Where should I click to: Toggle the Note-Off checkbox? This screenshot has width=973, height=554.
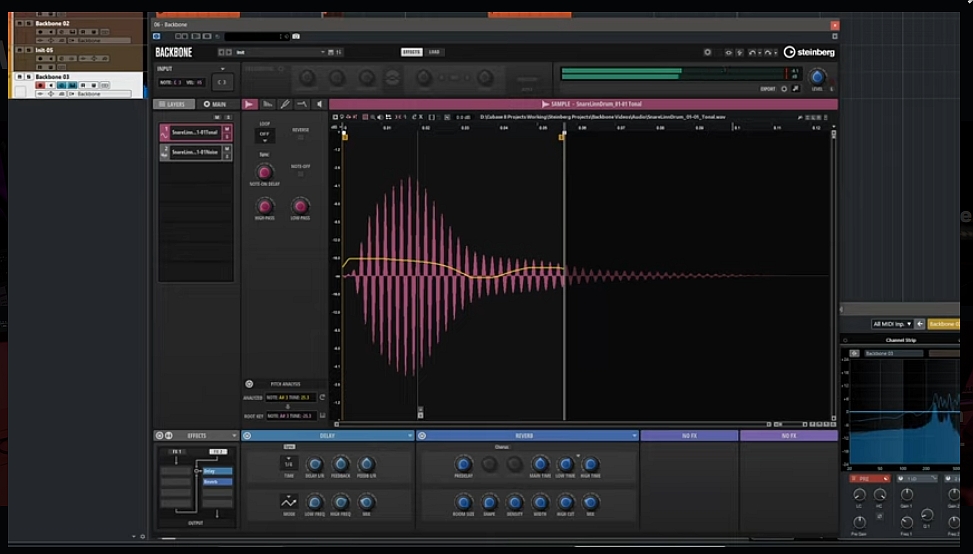(x=300, y=174)
